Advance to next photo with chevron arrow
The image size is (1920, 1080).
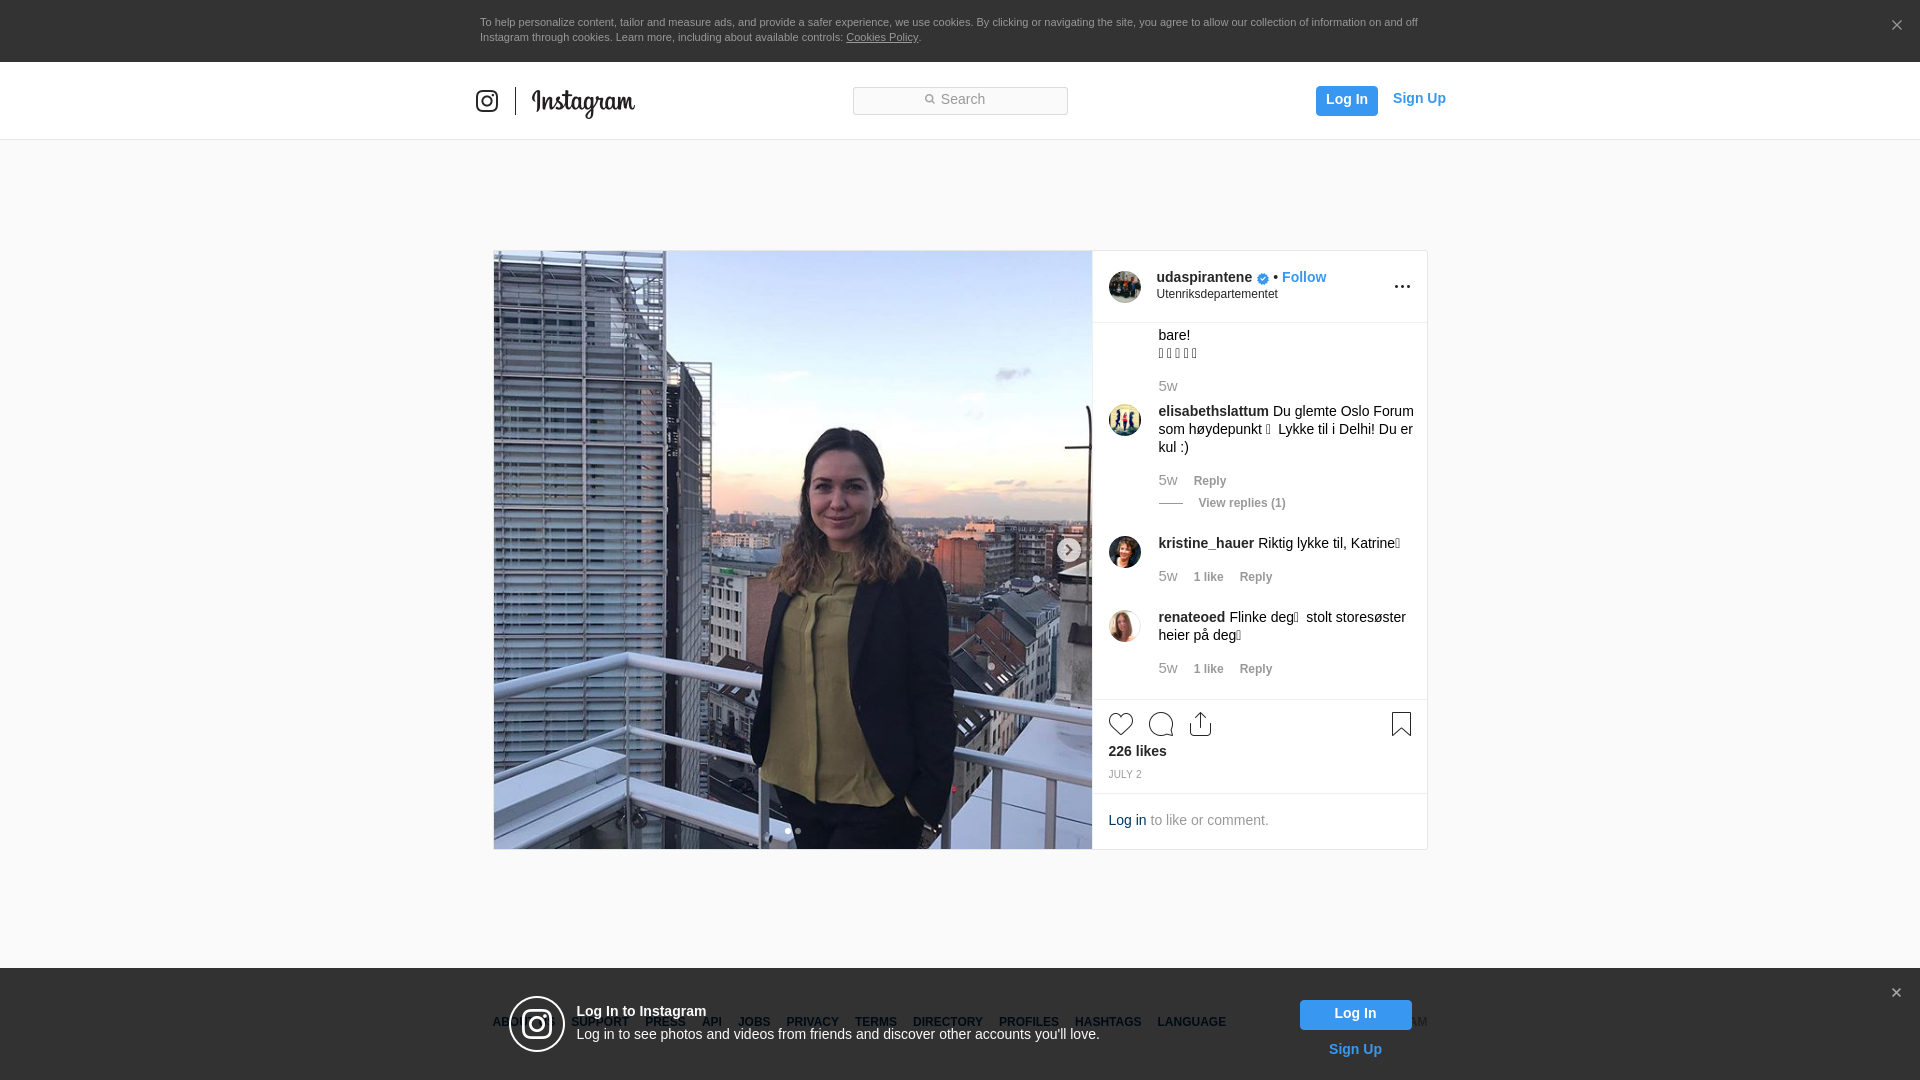(1068, 550)
